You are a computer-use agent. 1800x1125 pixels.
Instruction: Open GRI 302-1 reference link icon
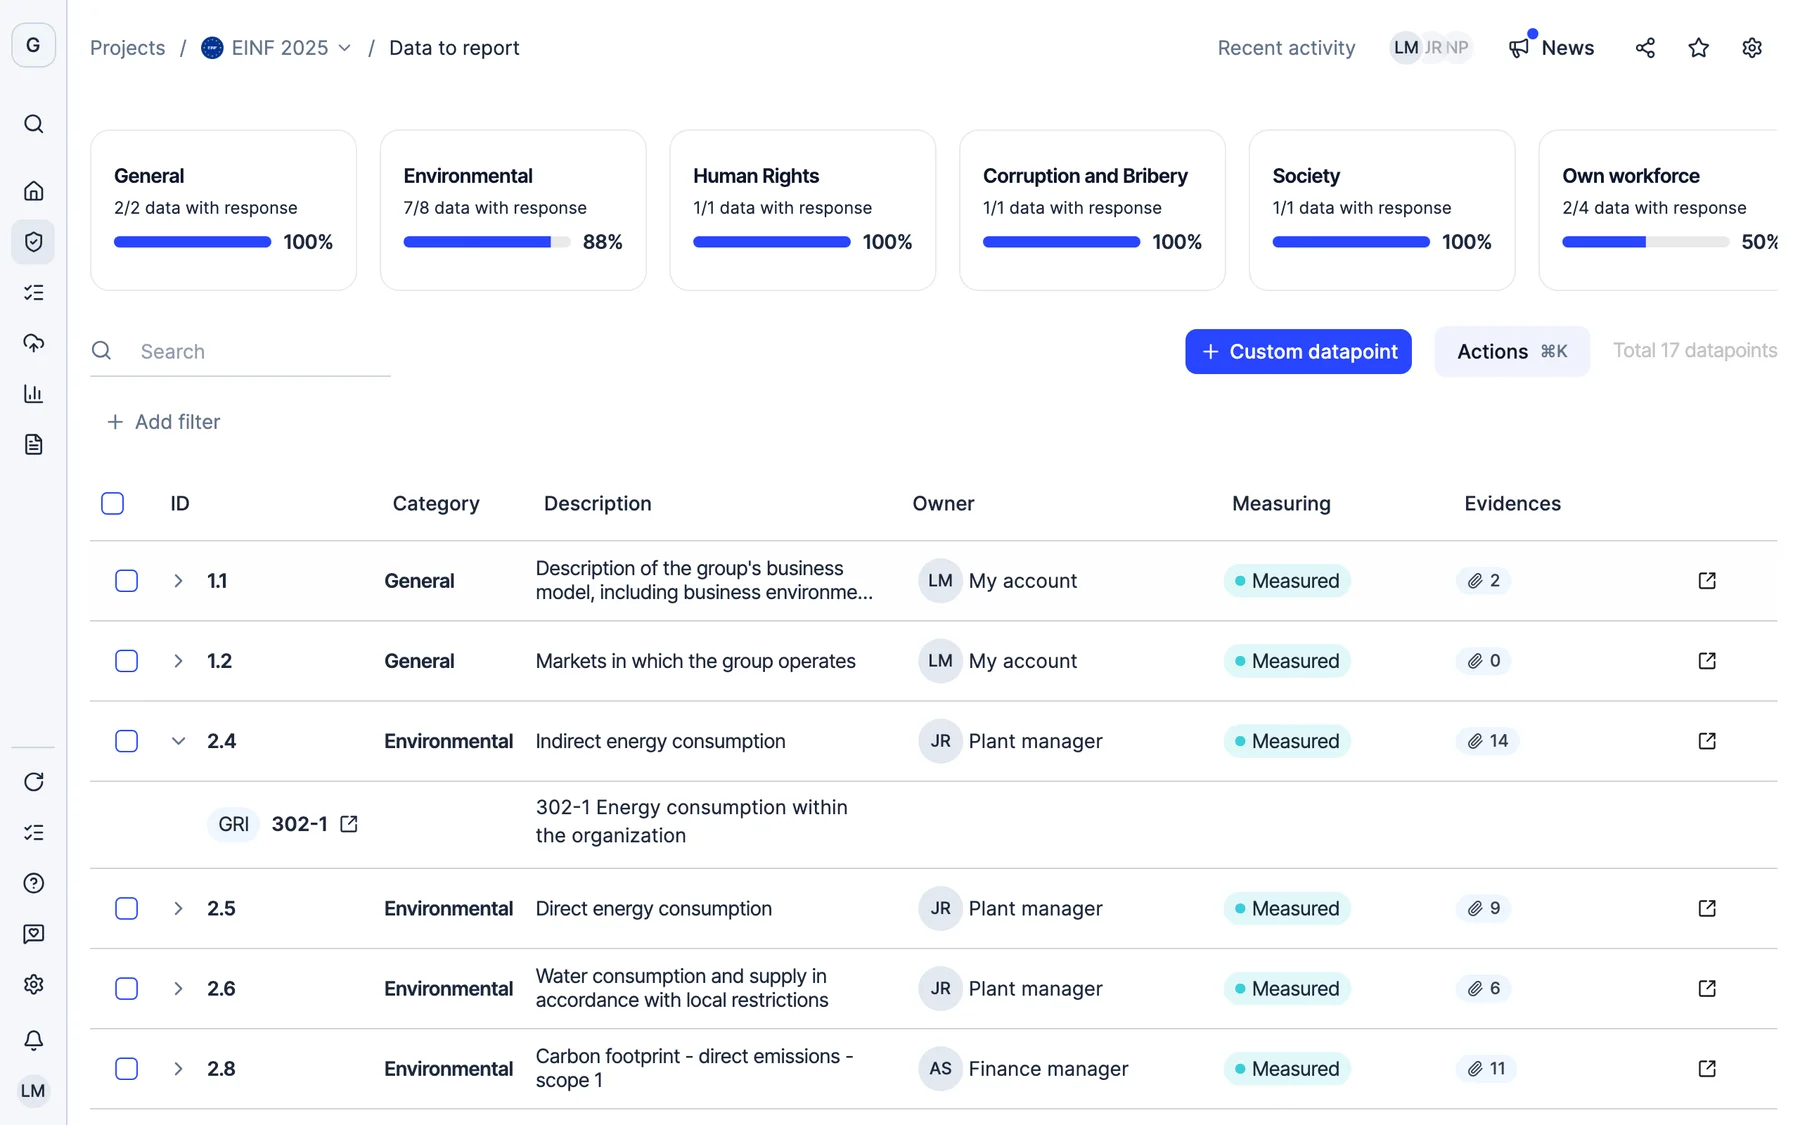(349, 824)
